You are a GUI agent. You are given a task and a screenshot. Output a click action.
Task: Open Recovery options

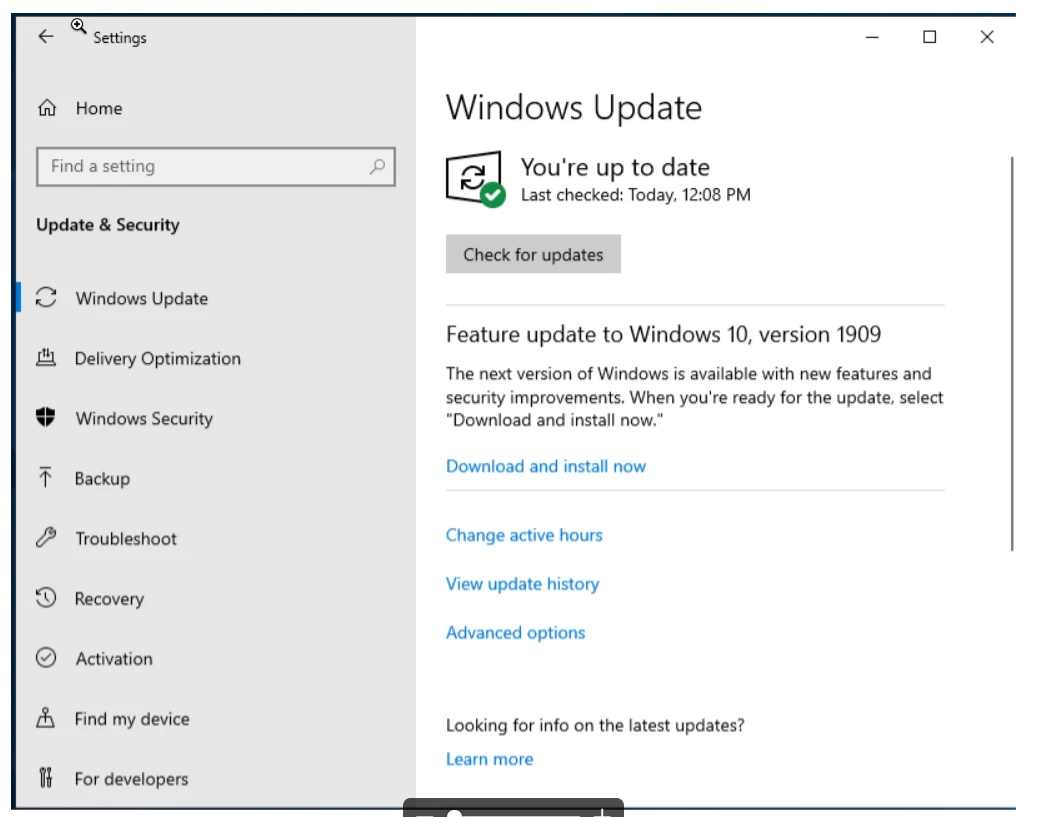(x=109, y=599)
